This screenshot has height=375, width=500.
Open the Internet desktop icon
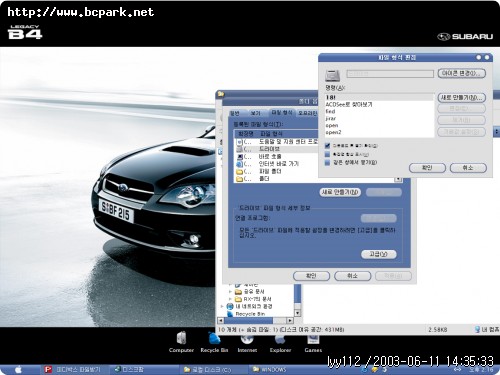(247, 343)
